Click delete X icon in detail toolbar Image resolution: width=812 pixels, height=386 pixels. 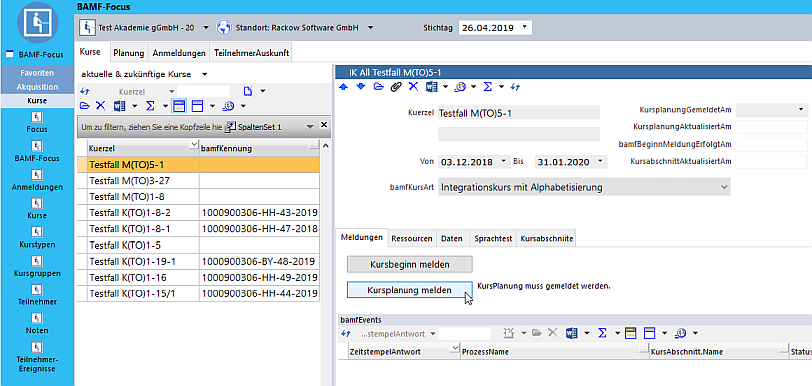tap(413, 87)
